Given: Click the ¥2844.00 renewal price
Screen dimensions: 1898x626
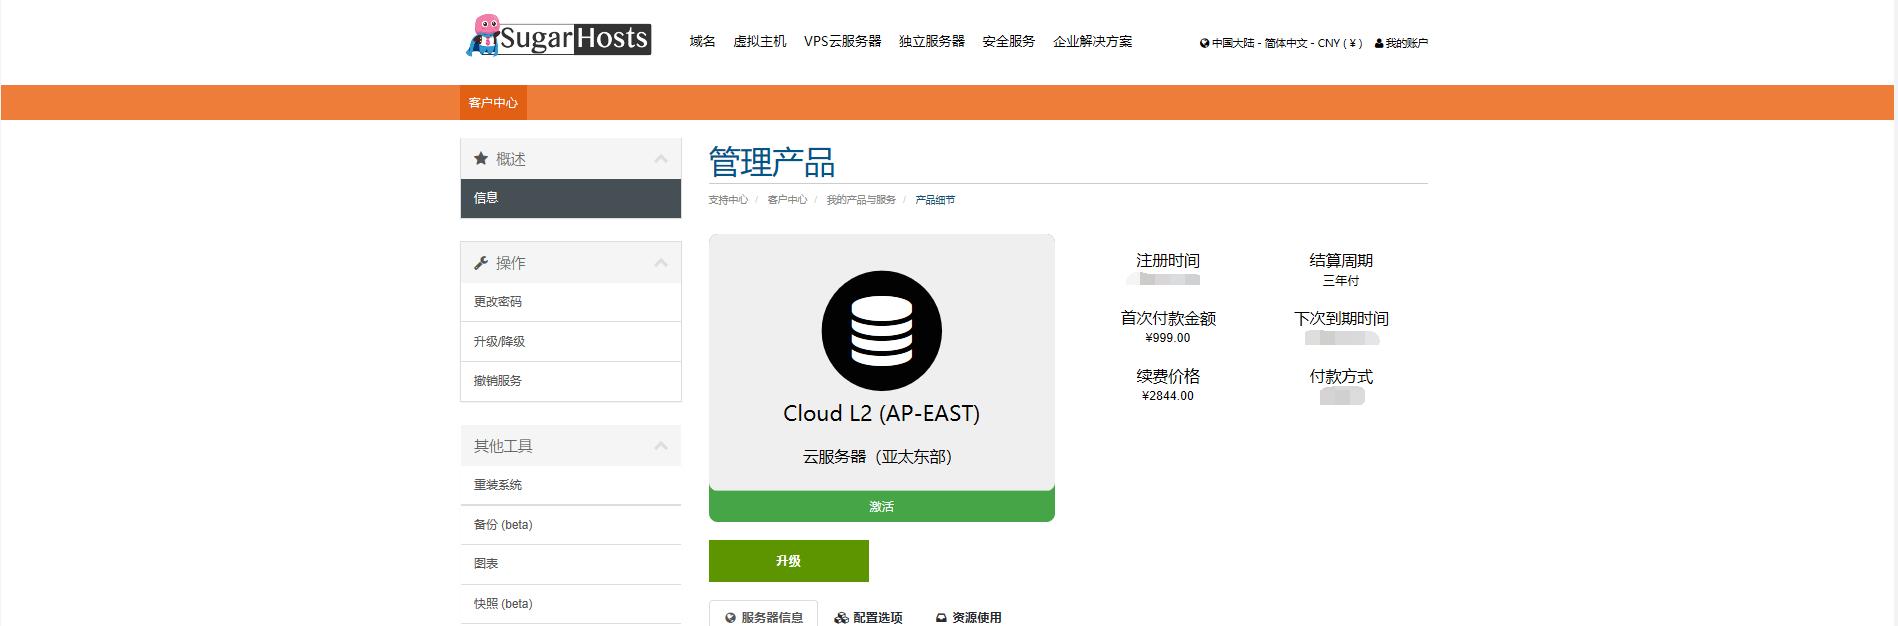Looking at the screenshot, I should (x=1168, y=396).
